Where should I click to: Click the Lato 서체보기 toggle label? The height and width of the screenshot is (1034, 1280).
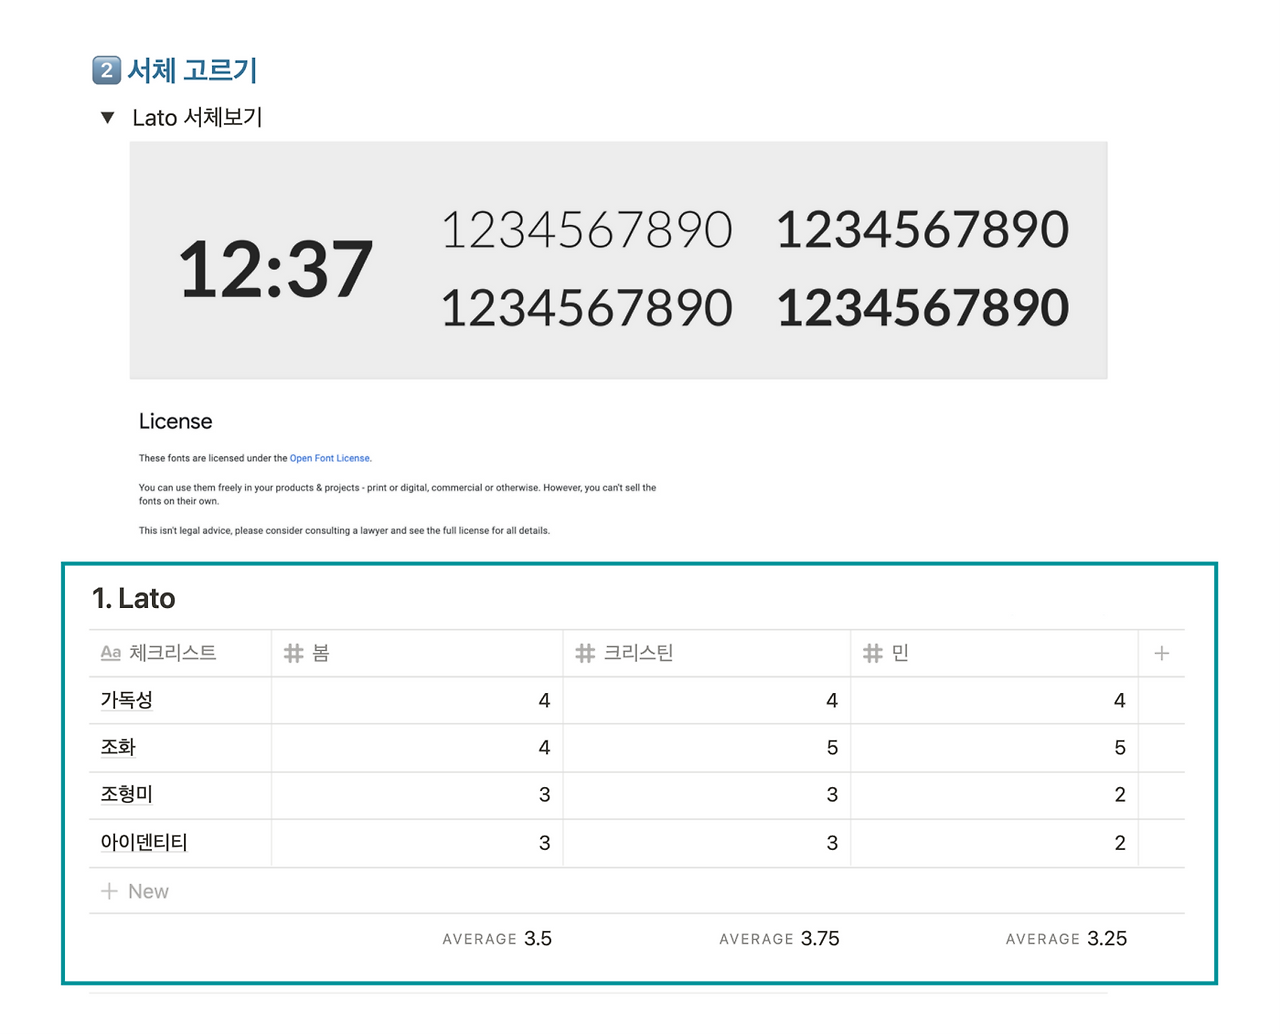tap(197, 117)
